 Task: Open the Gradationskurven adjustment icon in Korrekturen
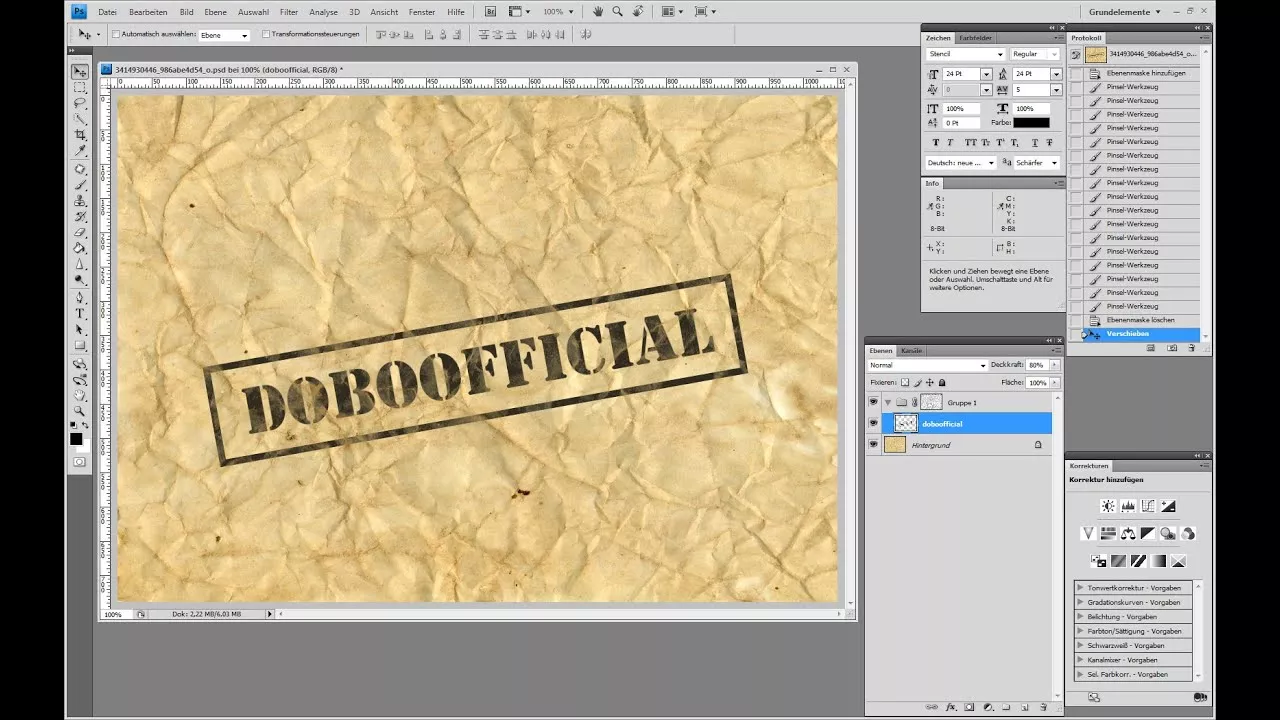(x=1148, y=505)
